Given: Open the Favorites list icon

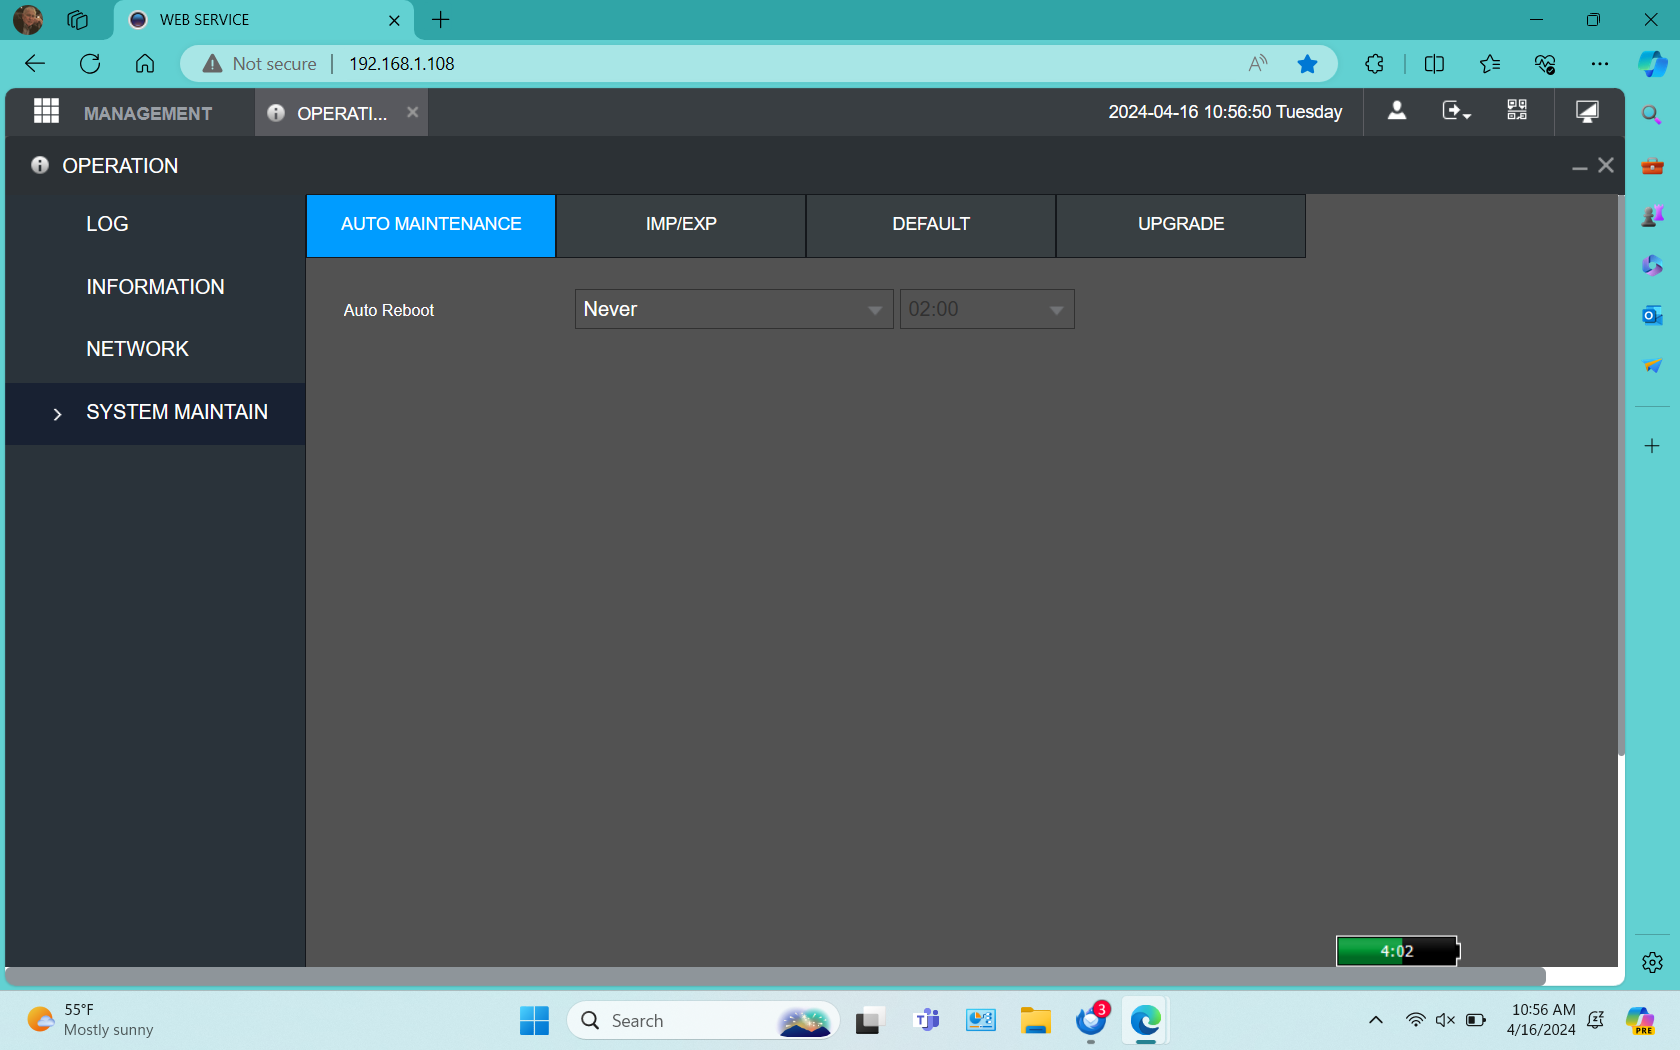Looking at the screenshot, I should coord(1490,64).
